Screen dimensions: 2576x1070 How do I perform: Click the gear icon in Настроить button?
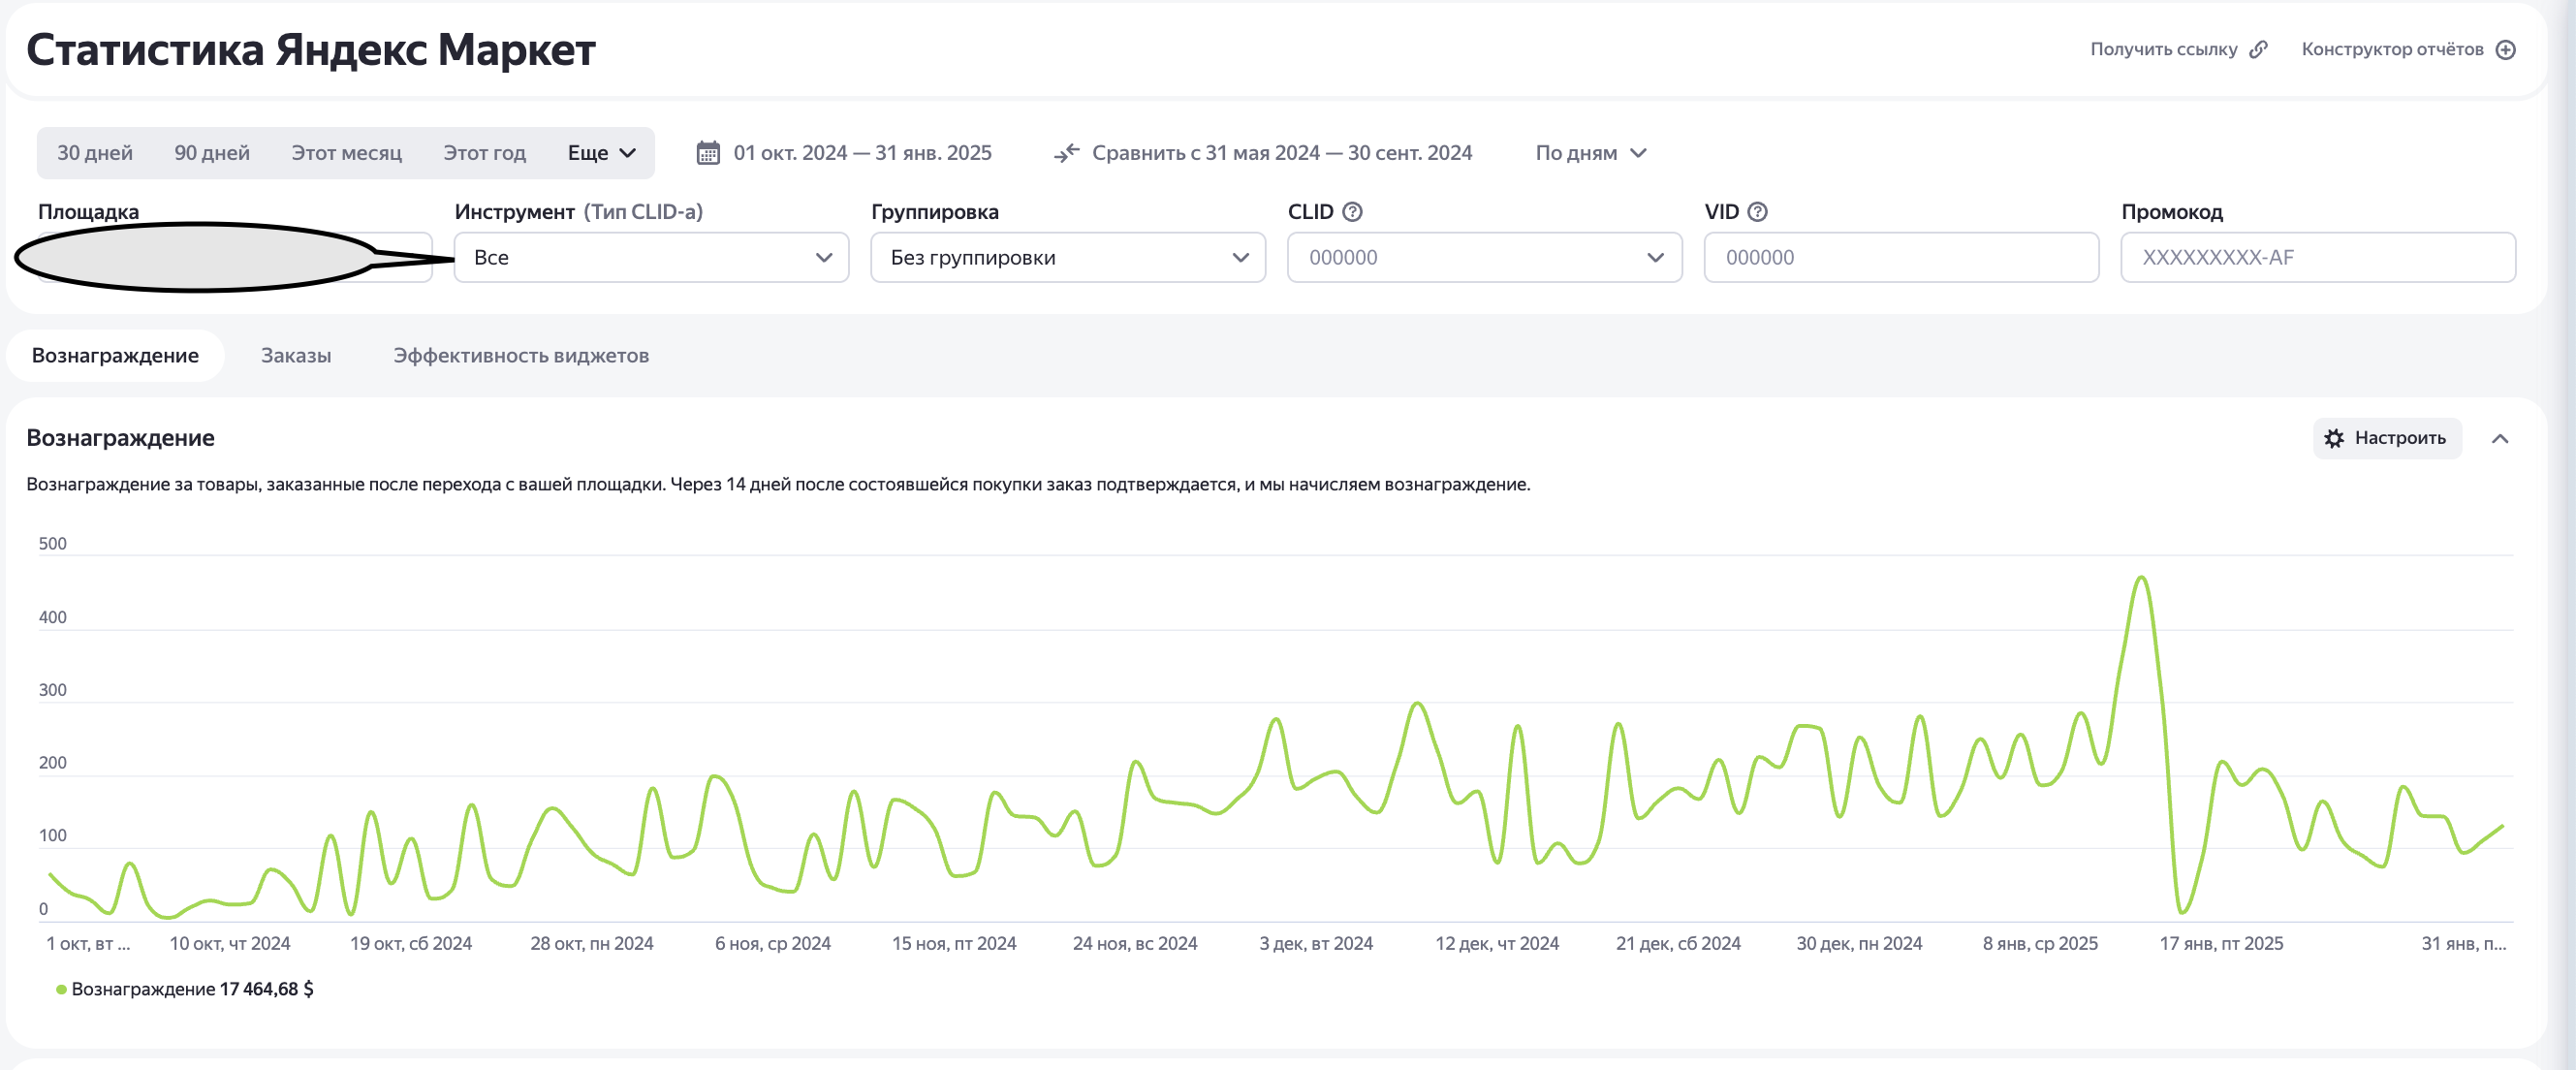click(2334, 438)
